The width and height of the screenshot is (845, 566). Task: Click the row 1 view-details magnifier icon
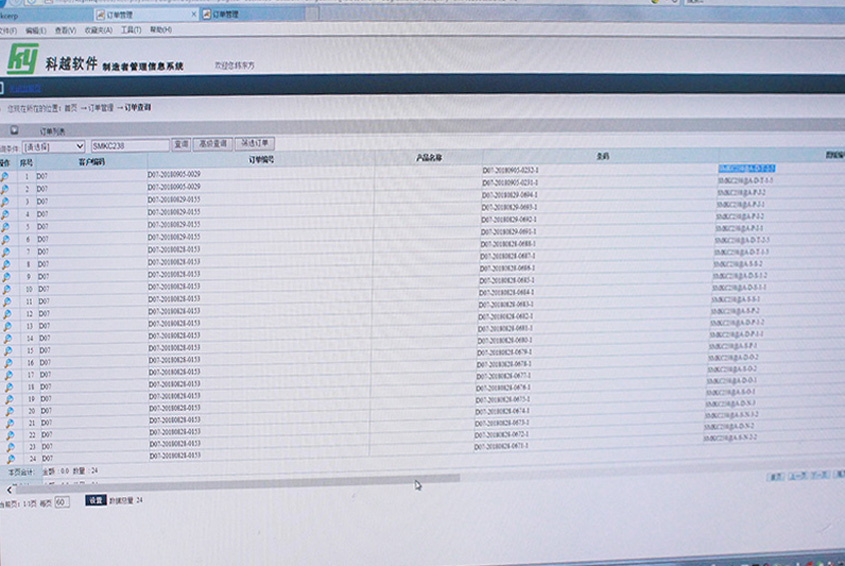[x=5, y=176]
